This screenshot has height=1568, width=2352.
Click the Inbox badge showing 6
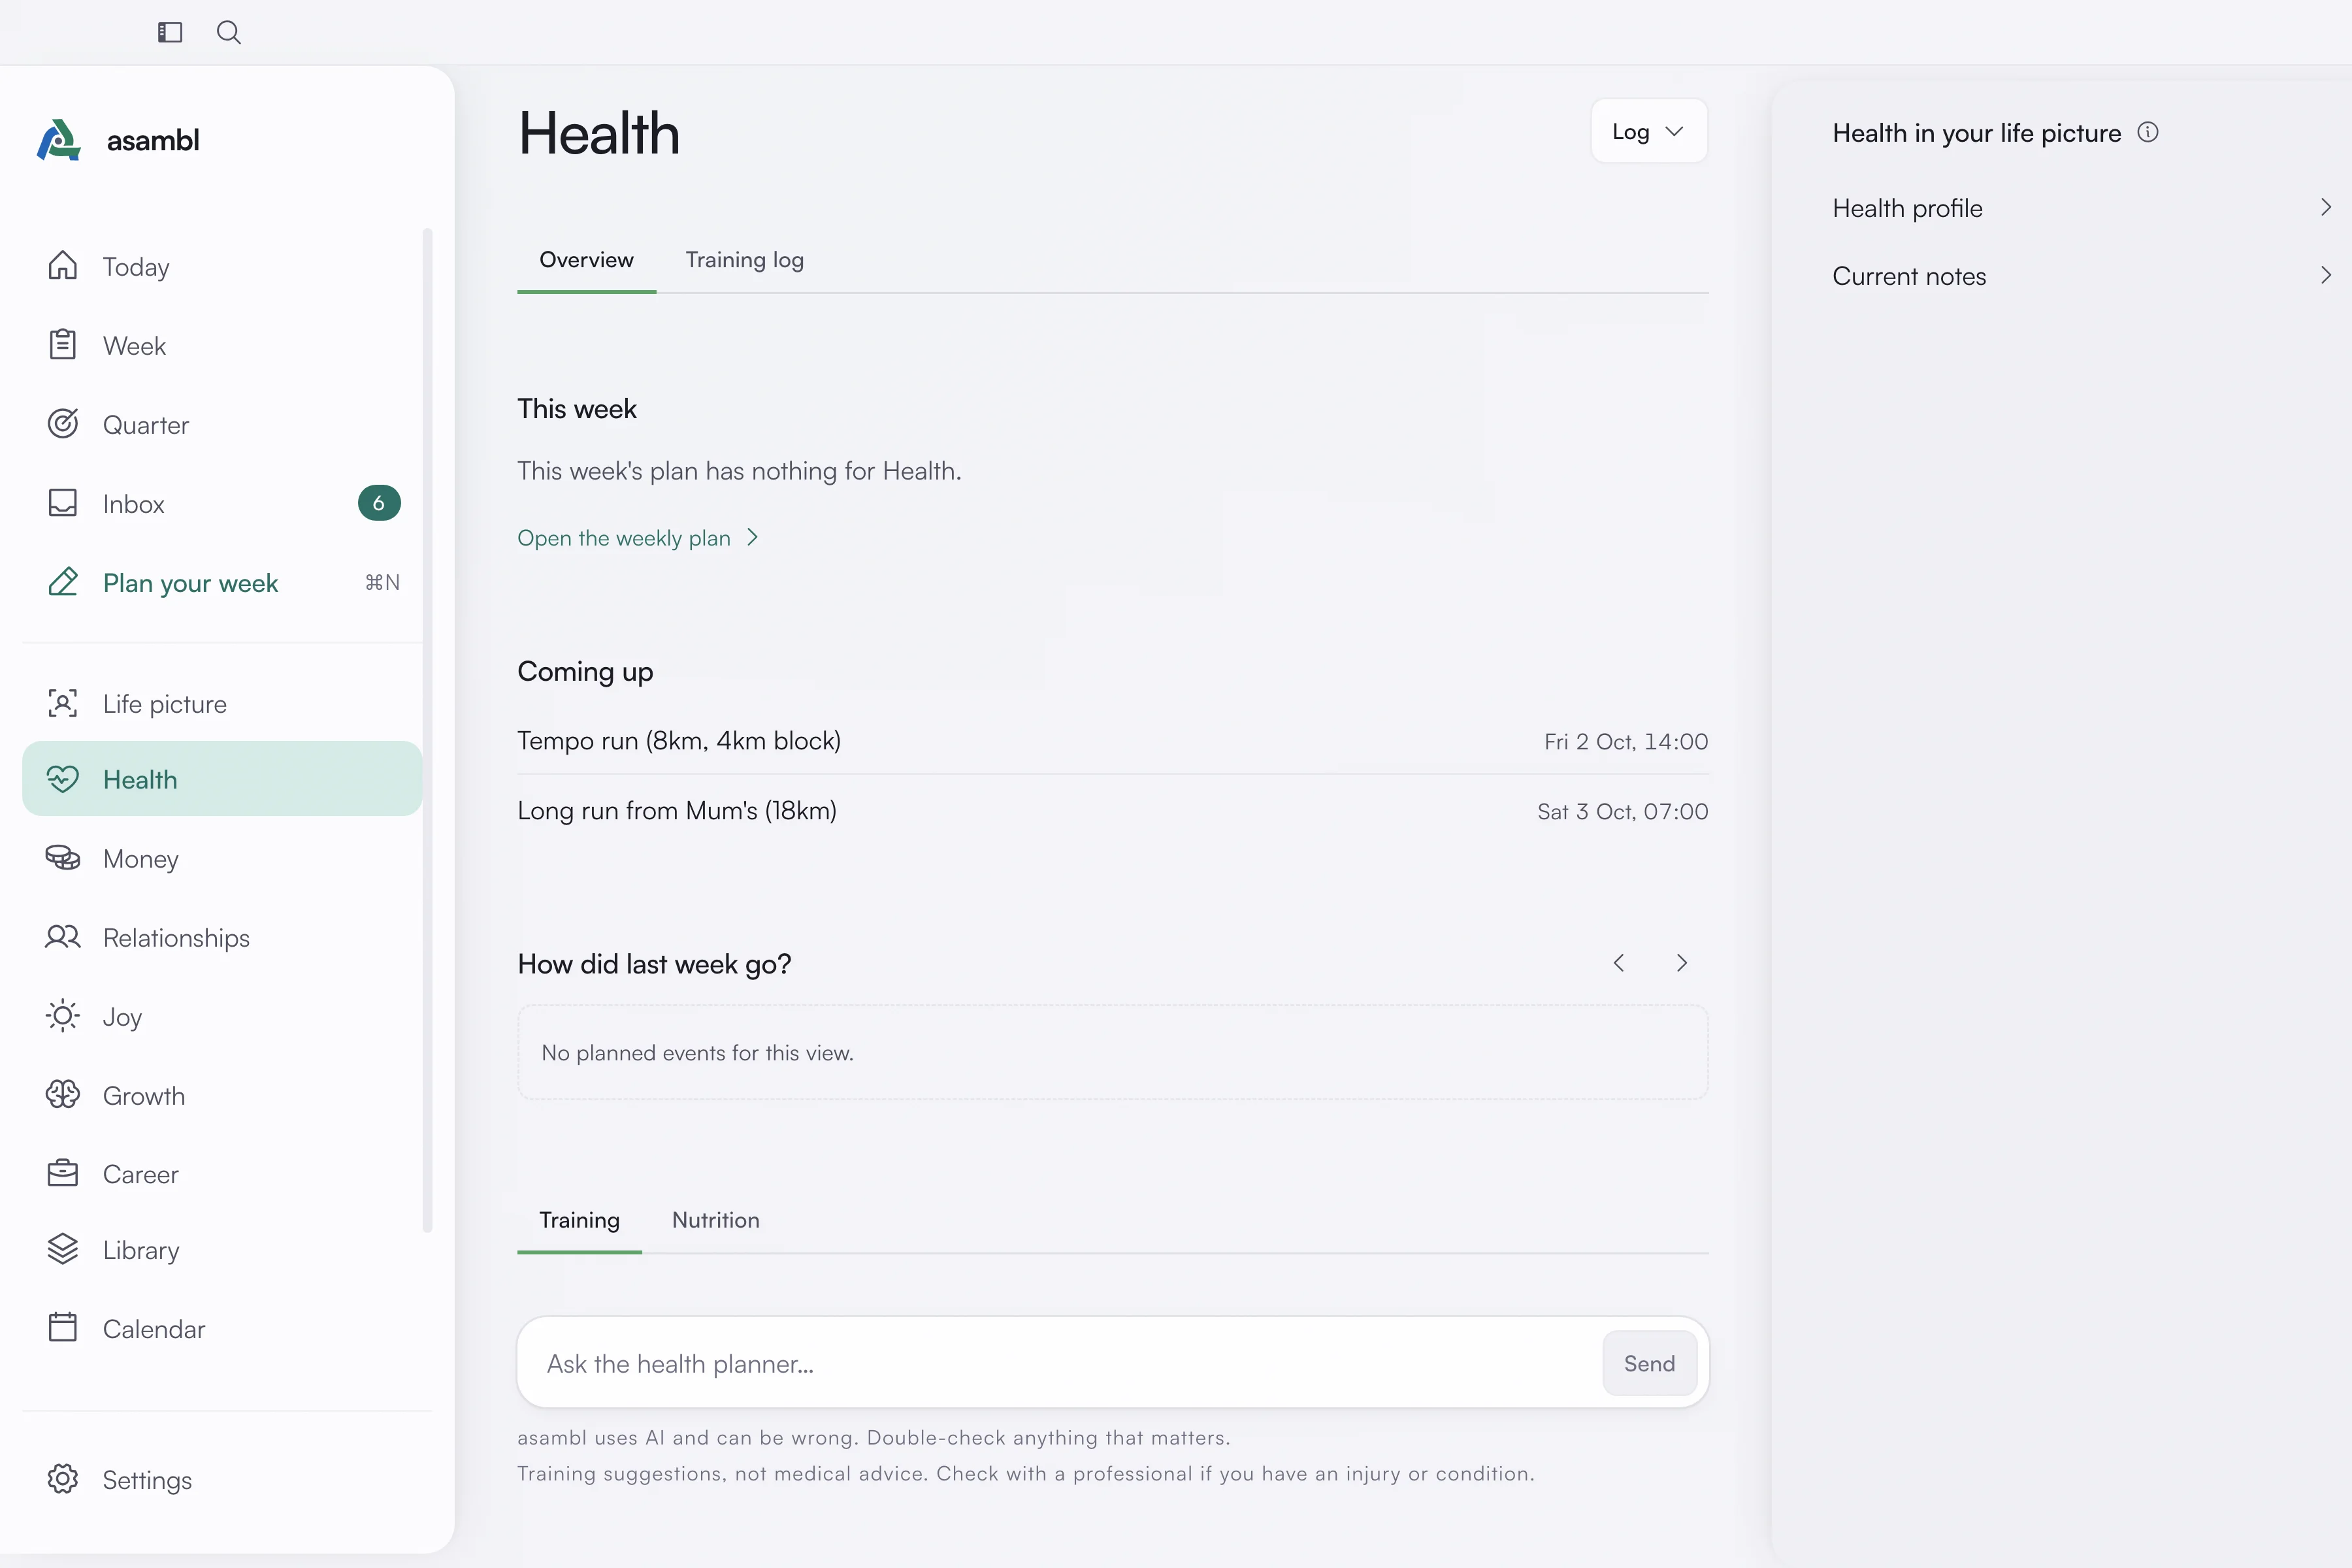click(x=379, y=503)
